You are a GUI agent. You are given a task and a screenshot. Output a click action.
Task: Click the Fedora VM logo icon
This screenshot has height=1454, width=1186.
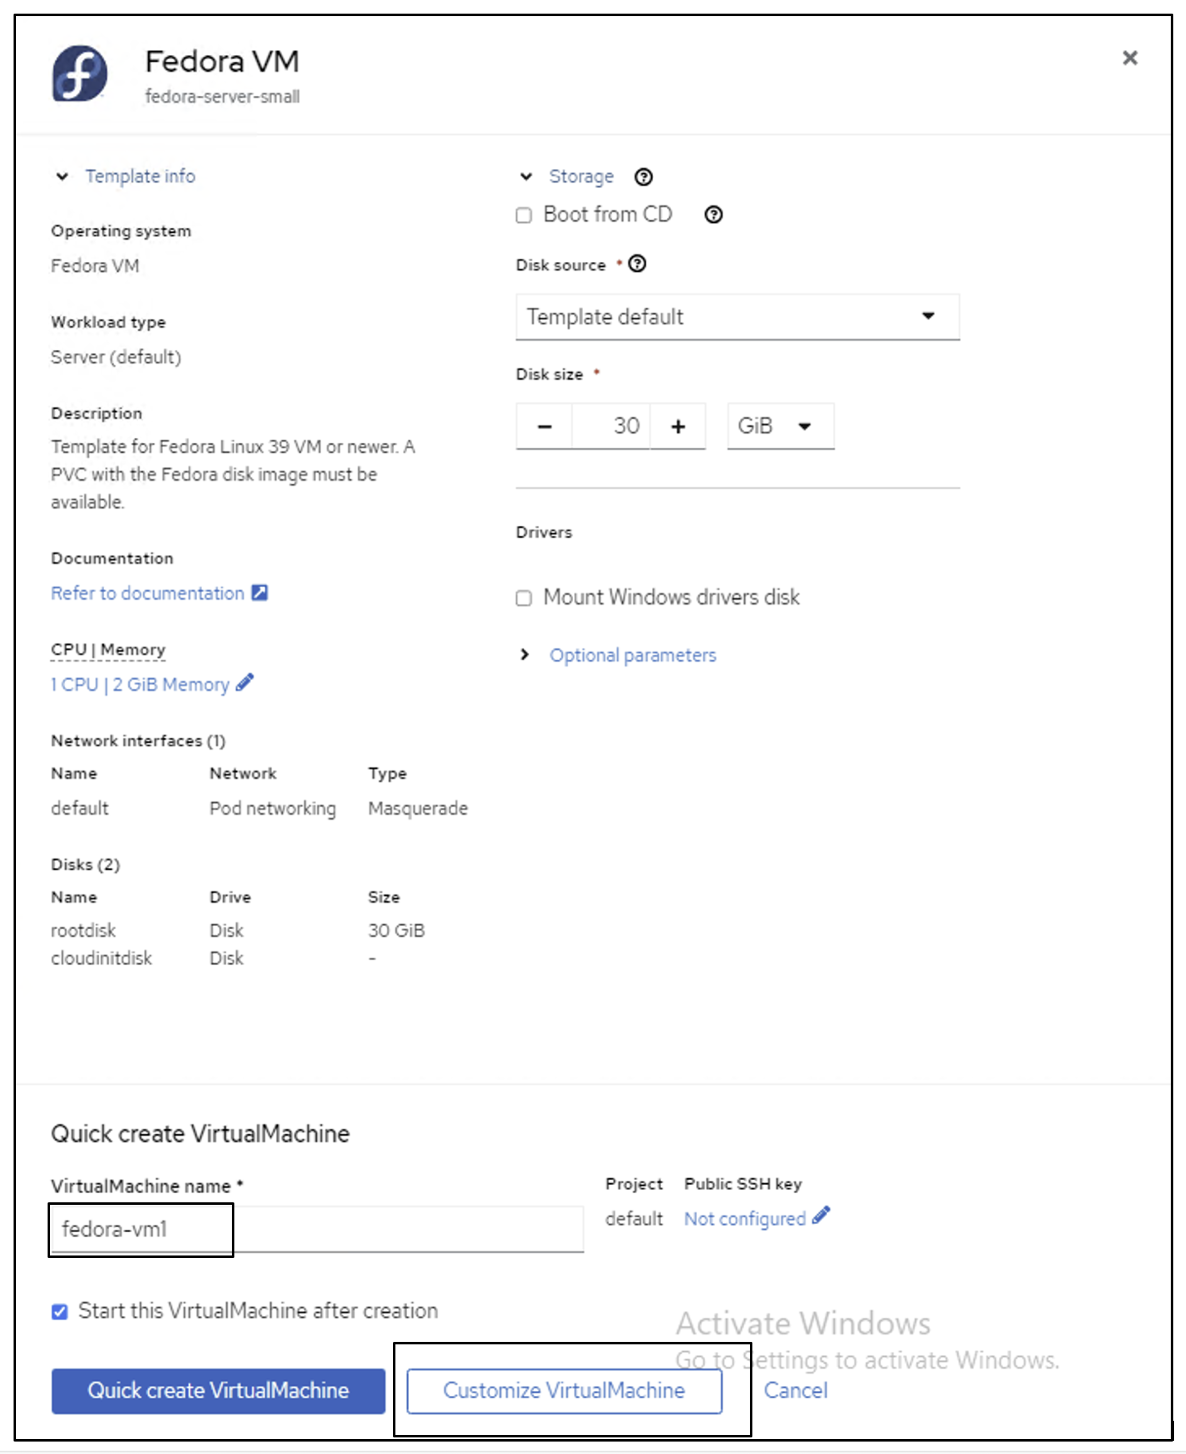coord(82,74)
